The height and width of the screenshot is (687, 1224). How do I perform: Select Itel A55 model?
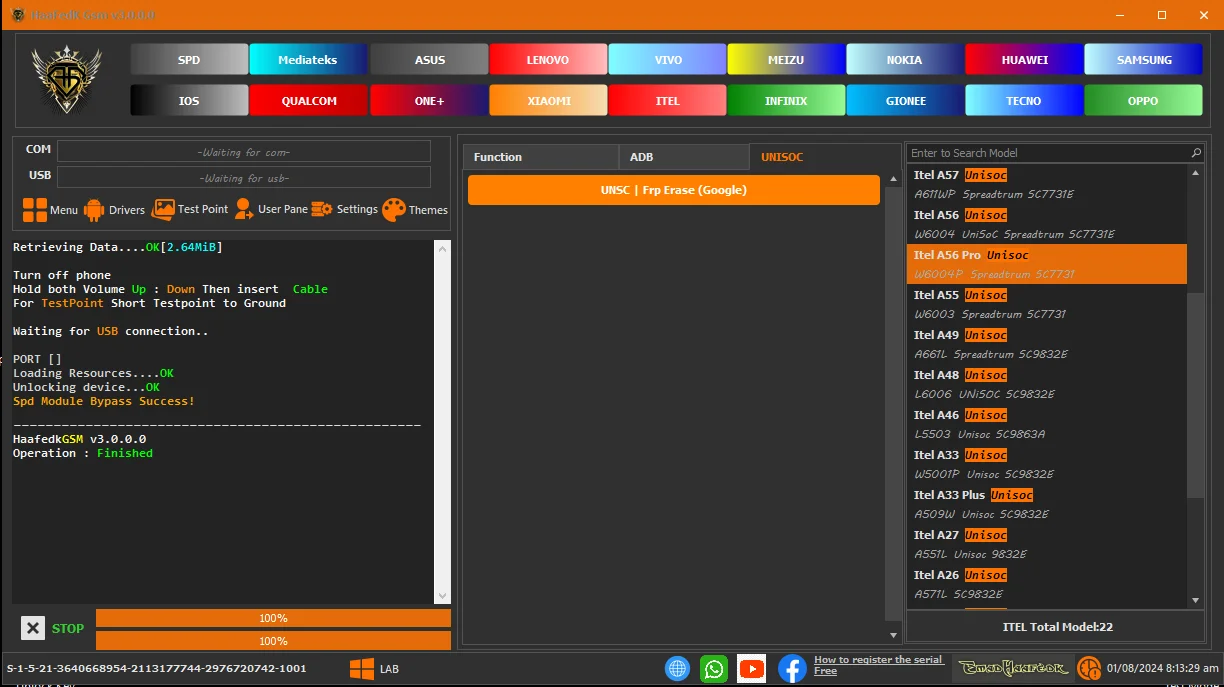click(1046, 304)
